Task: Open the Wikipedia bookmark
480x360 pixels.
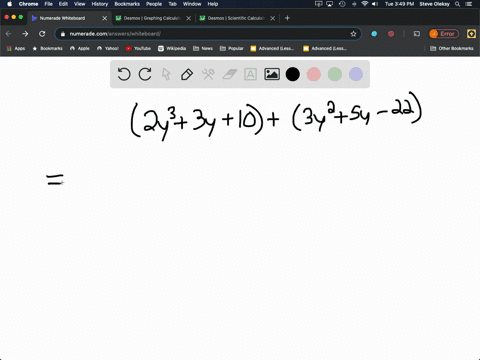Action: pos(172,48)
